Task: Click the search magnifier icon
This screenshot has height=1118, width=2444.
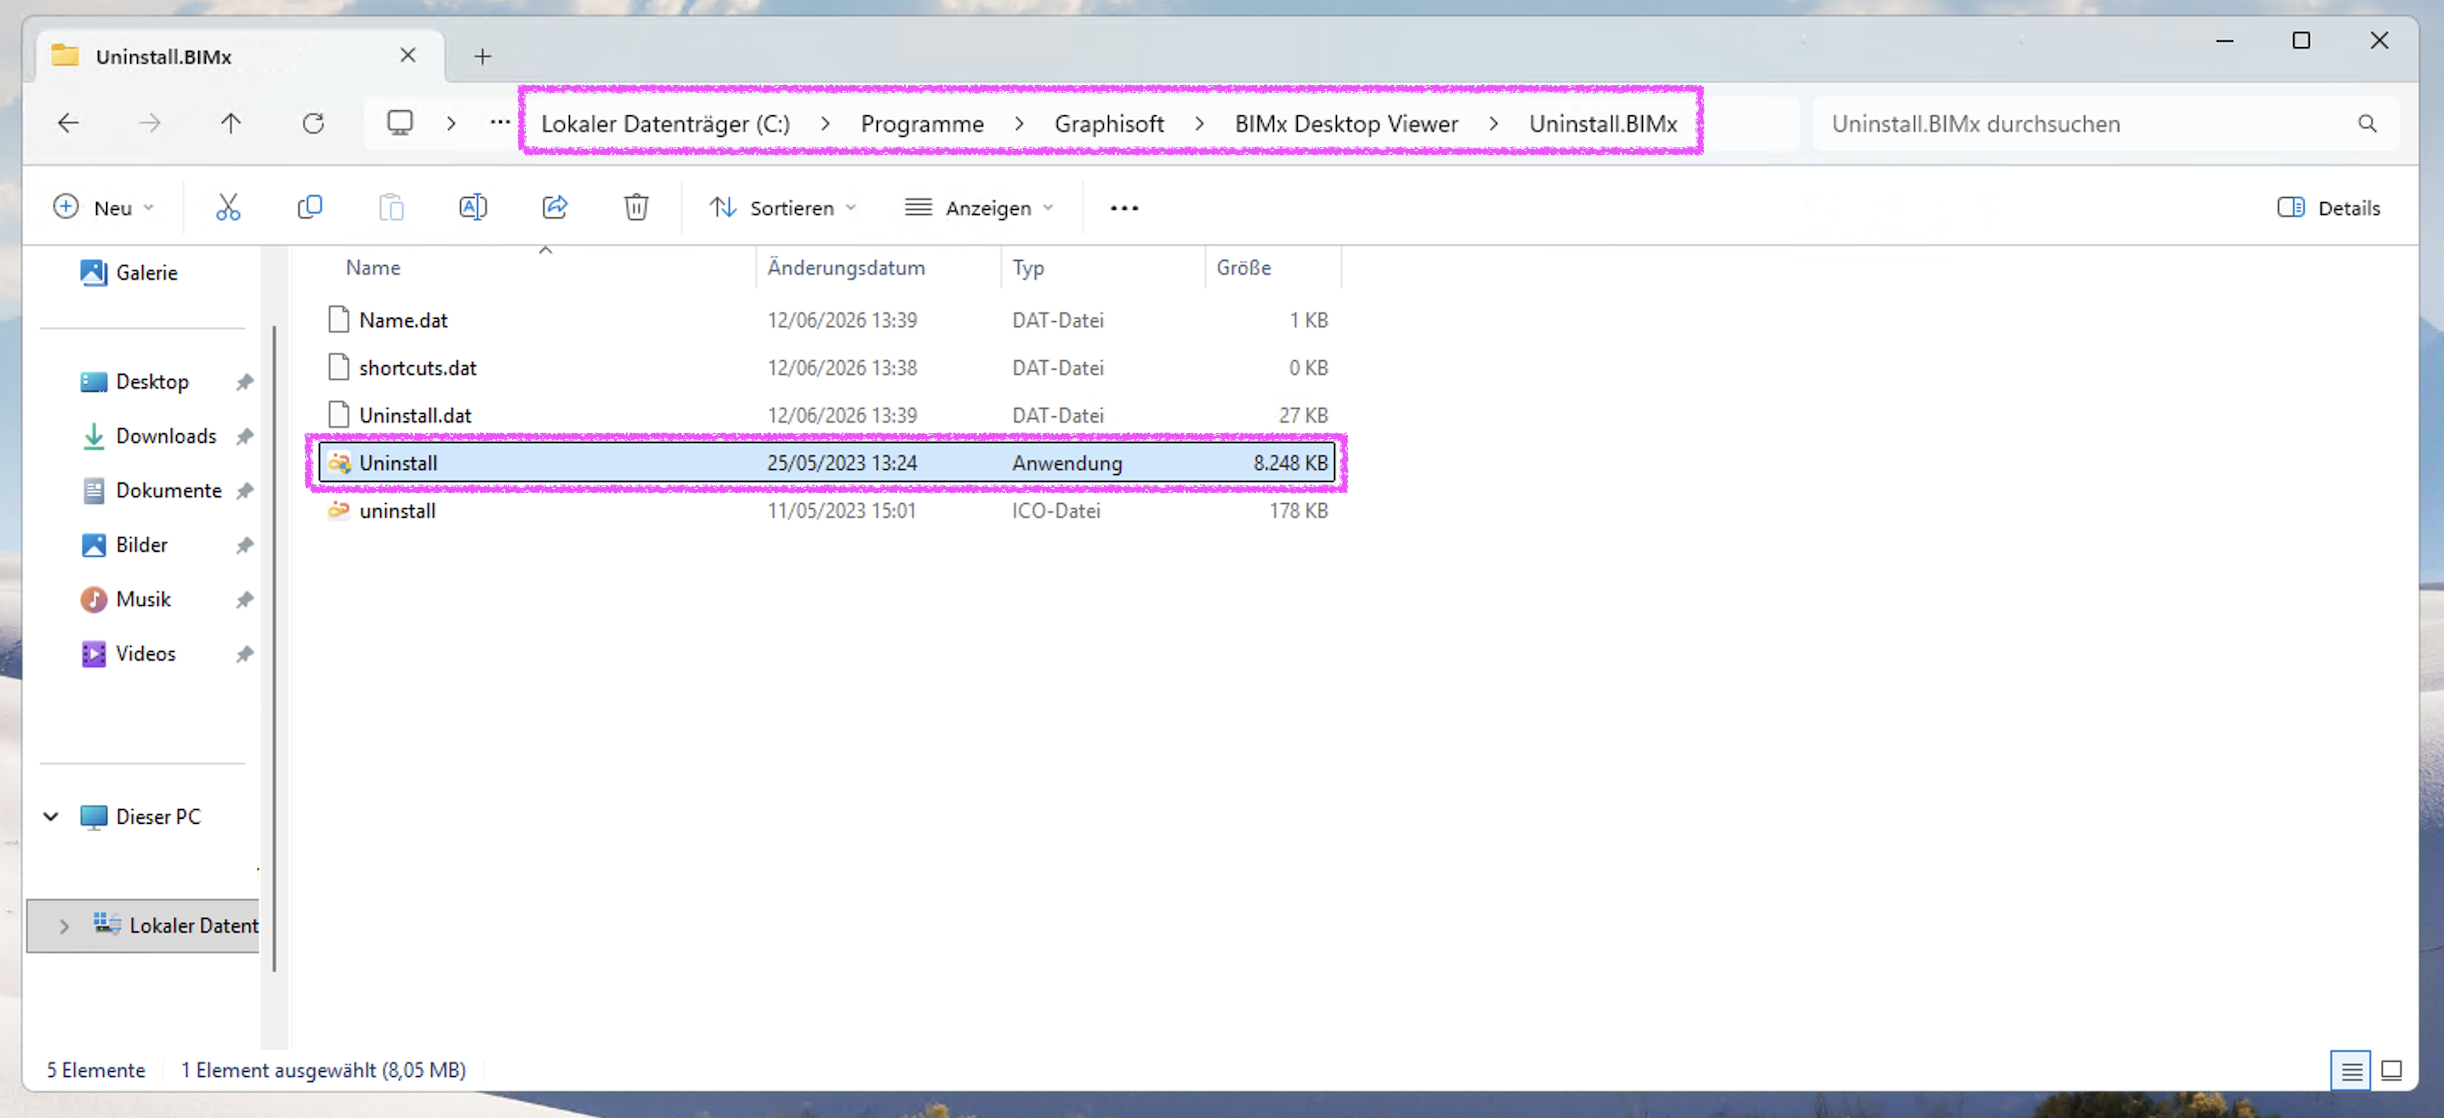Action: (2367, 124)
